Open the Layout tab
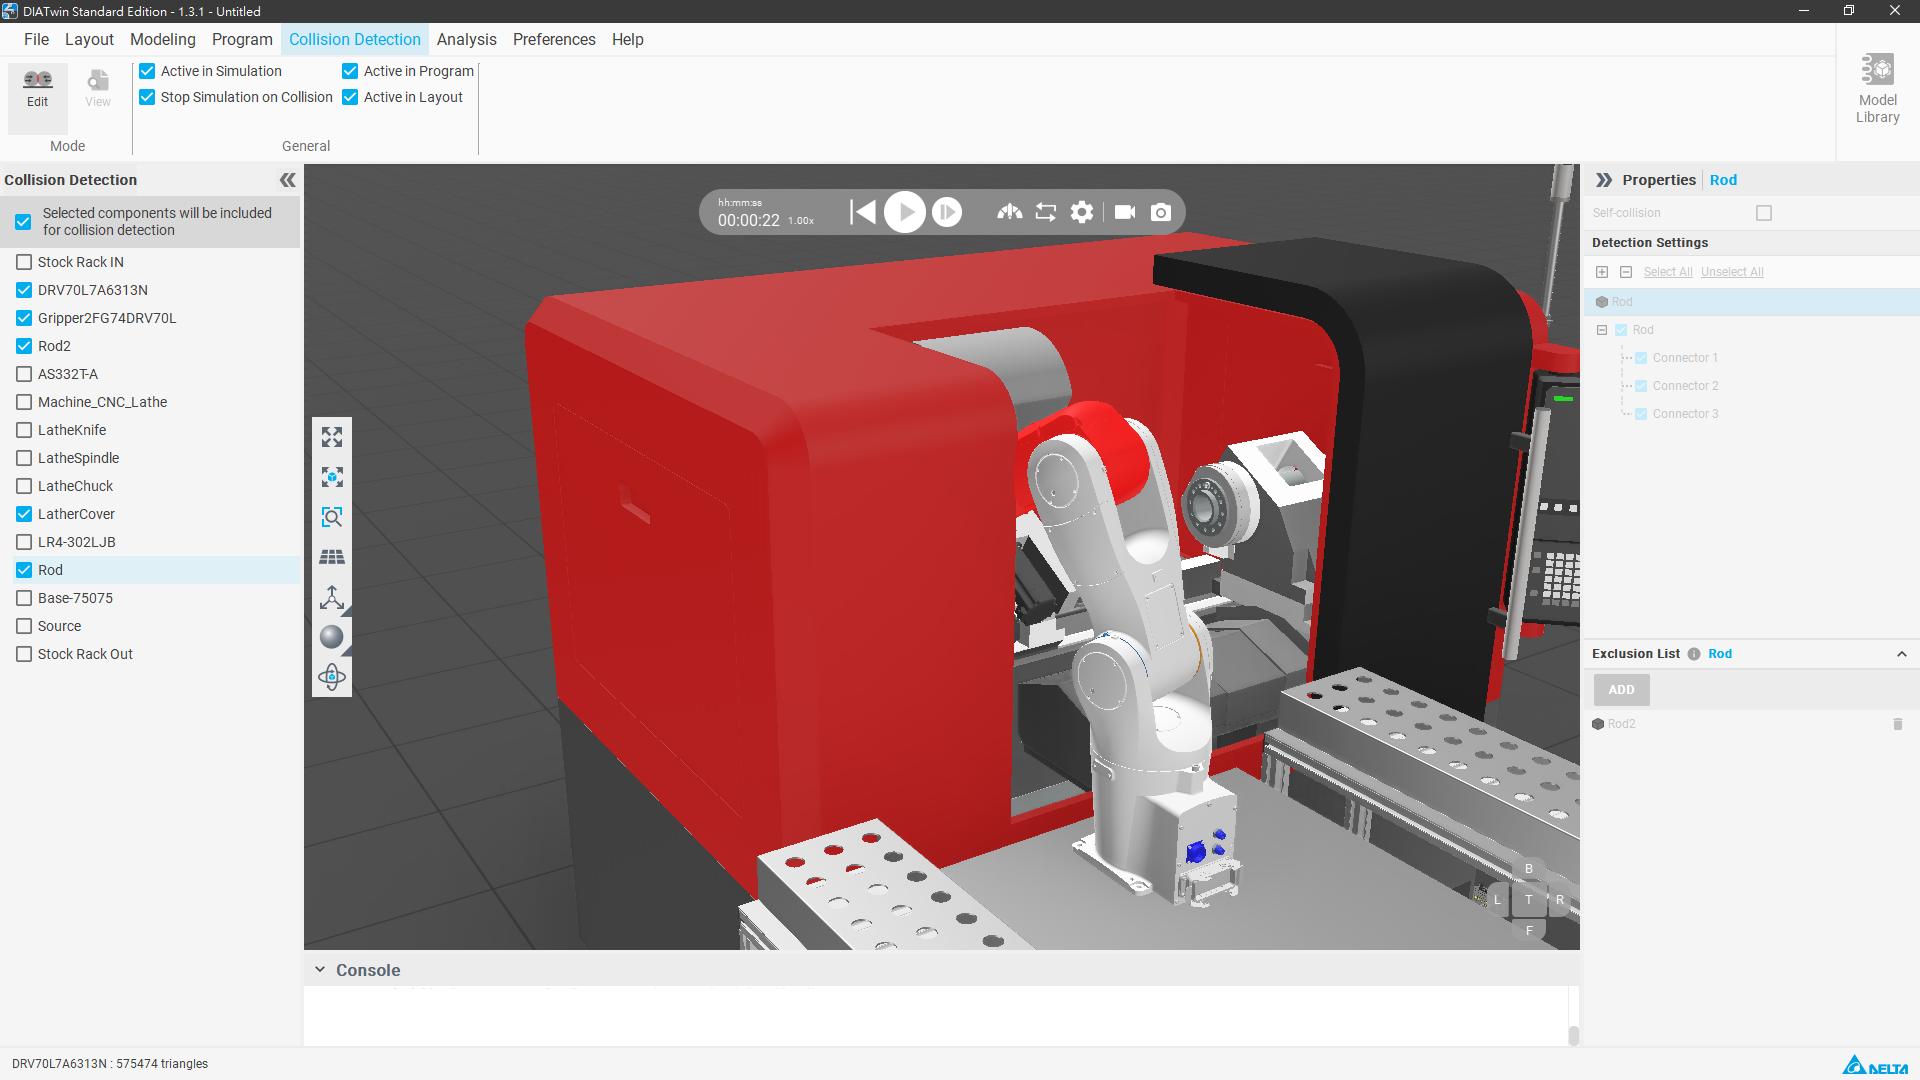The height and width of the screenshot is (1080, 1920). (89, 39)
